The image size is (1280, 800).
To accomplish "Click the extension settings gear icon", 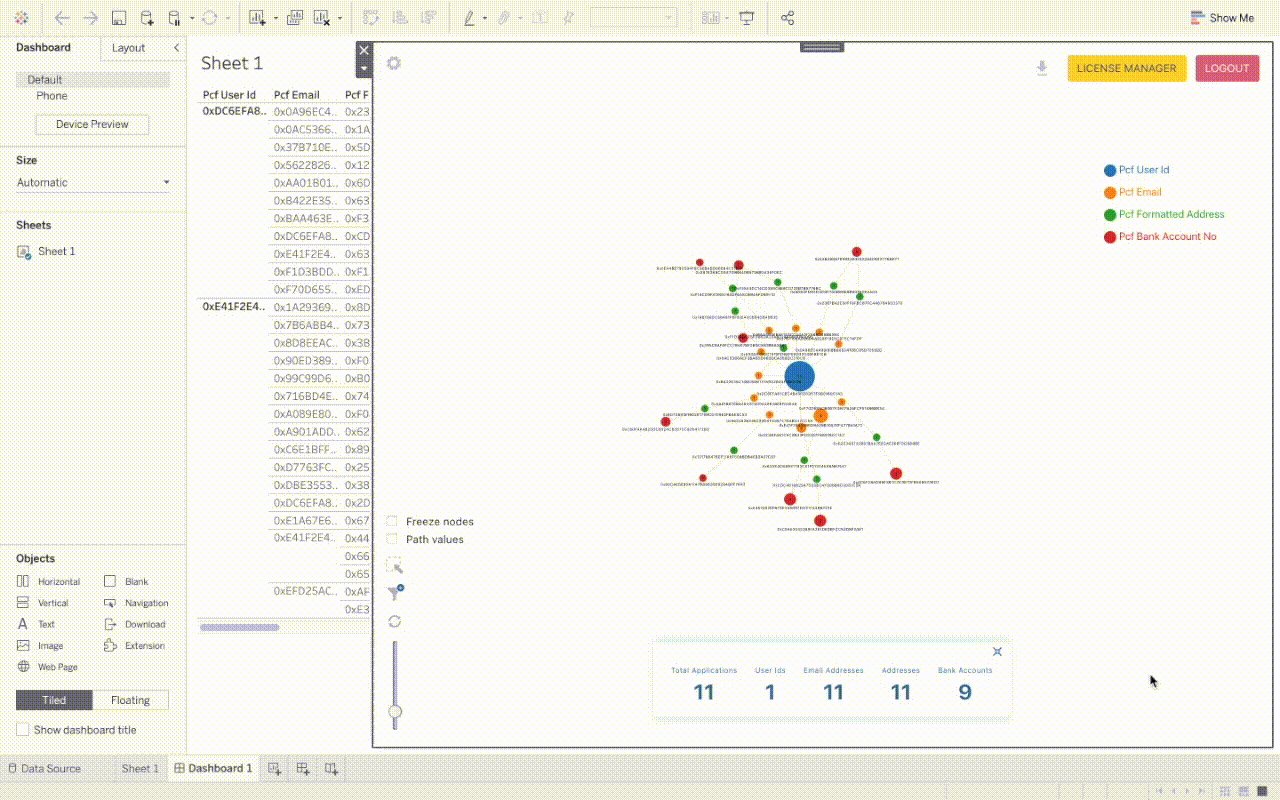I will (x=394, y=63).
